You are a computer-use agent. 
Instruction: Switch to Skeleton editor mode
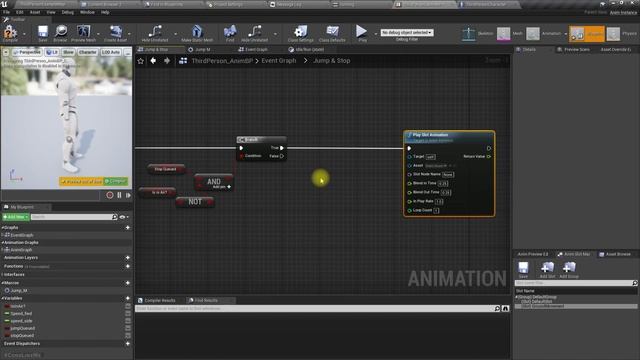478,33
